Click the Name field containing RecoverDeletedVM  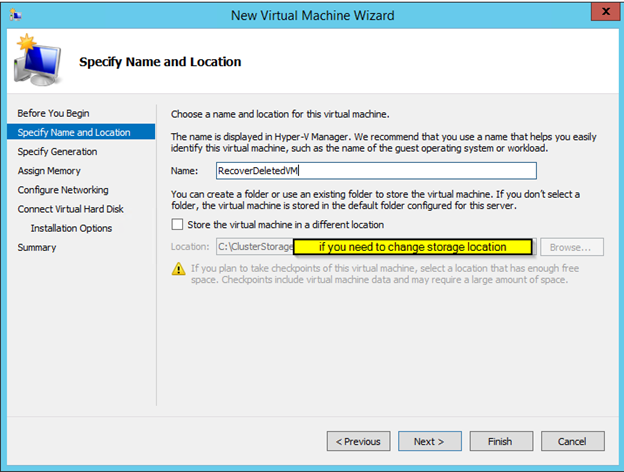pos(375,171)
